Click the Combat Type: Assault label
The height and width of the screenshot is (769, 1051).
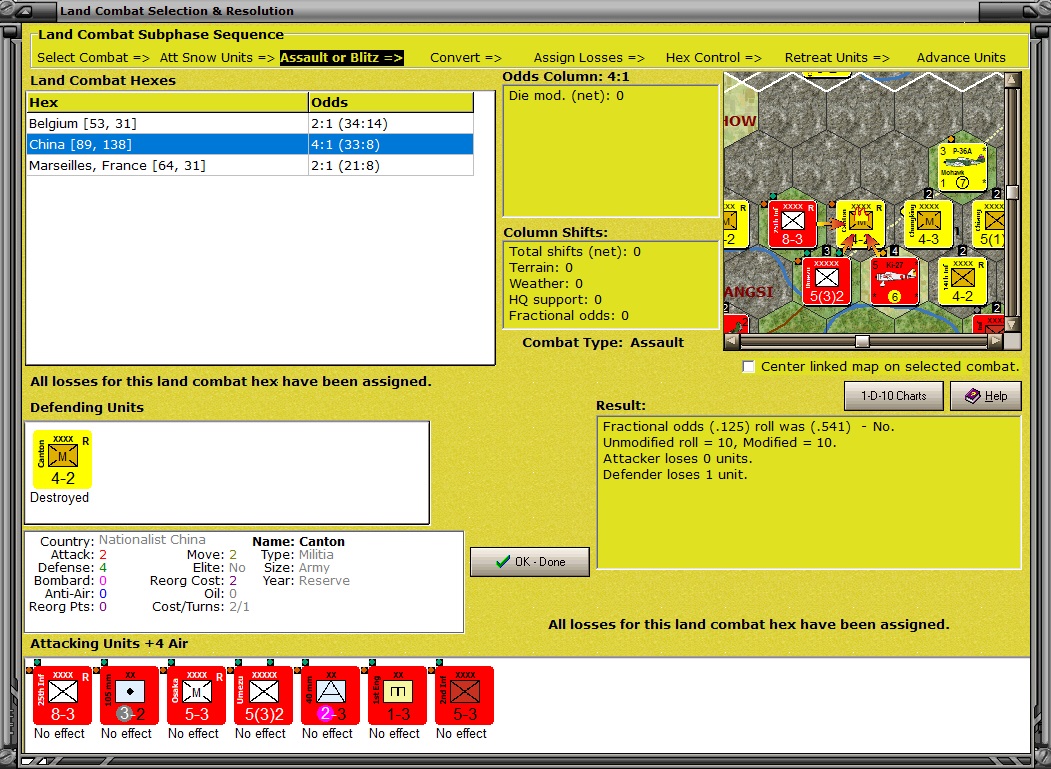pyautogui.click(x=603, y=343)
